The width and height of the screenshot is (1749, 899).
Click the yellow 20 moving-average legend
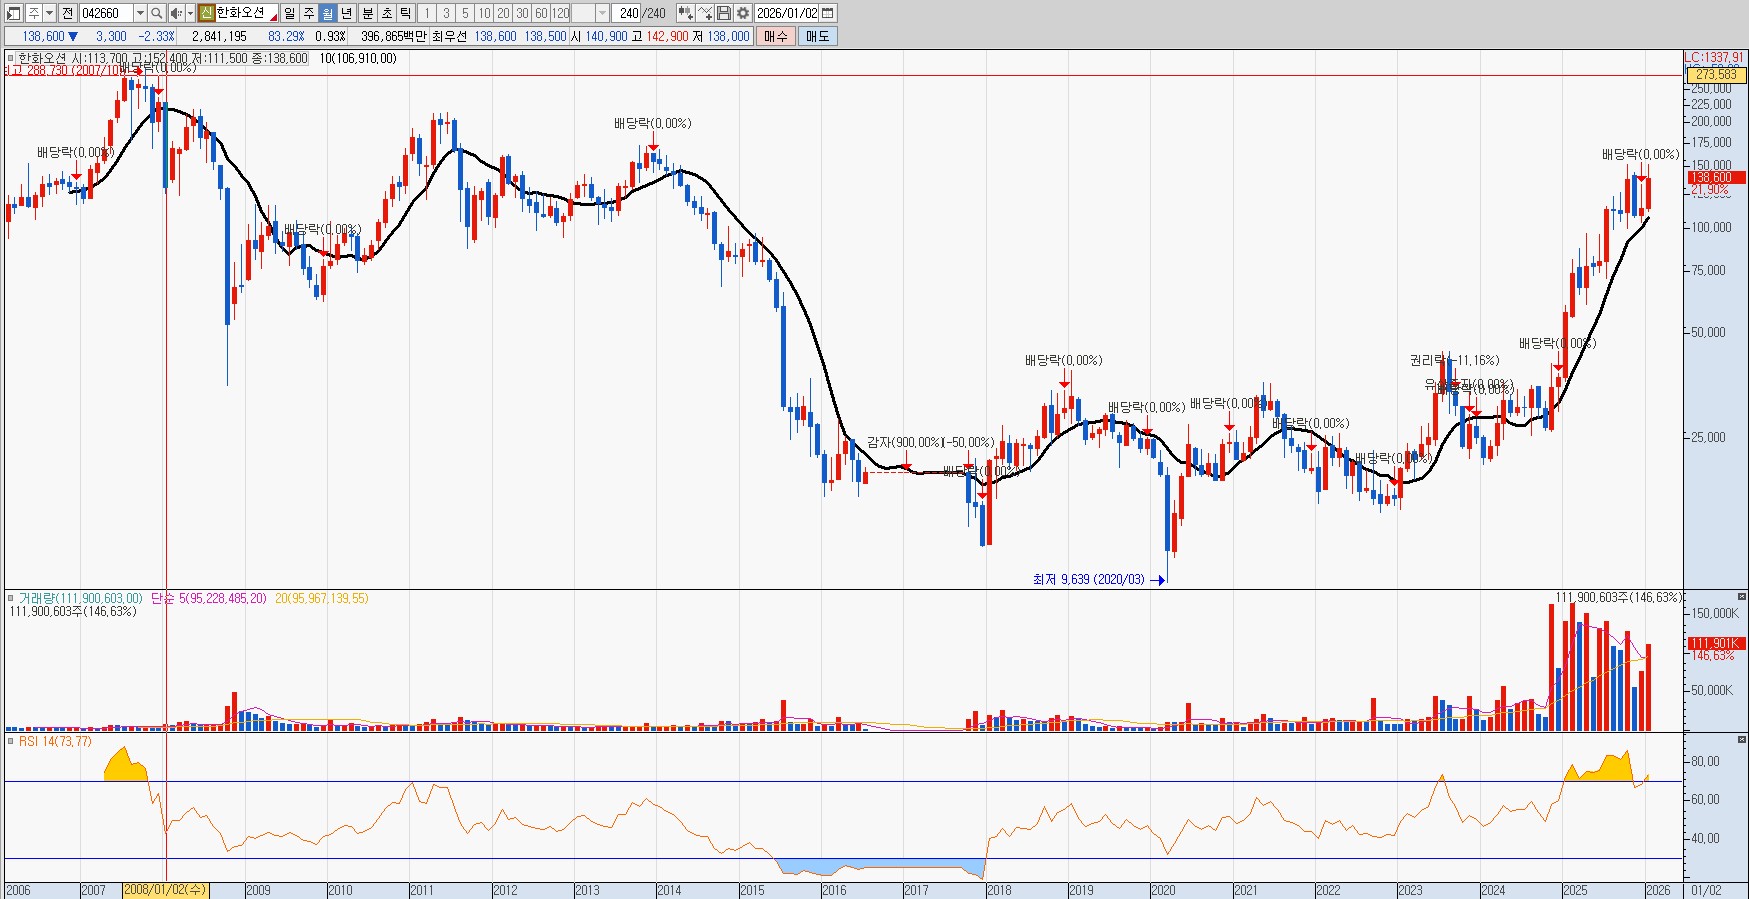coord(321,598)
